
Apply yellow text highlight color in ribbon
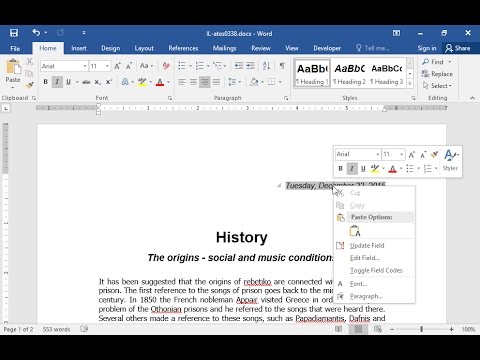[x=142, y=82]
